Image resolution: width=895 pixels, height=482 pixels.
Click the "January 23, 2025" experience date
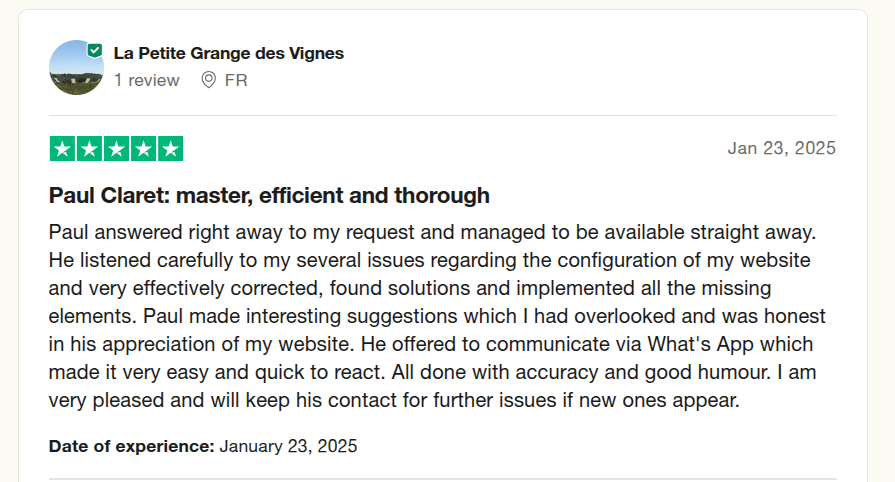point(288,446)
